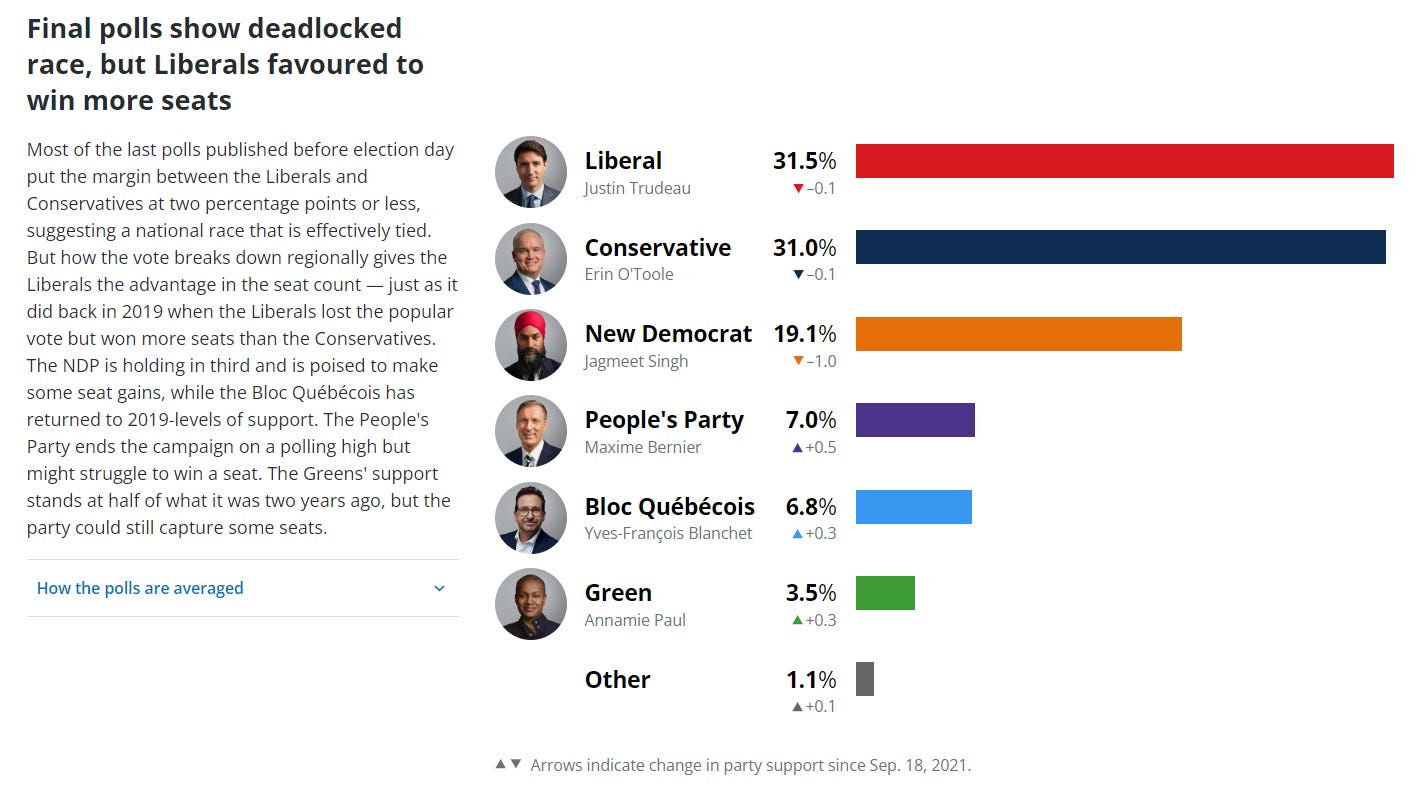Click the red down arrow beside Liberal
This screenshot has width=1419, height=804.
click(797, 187)
